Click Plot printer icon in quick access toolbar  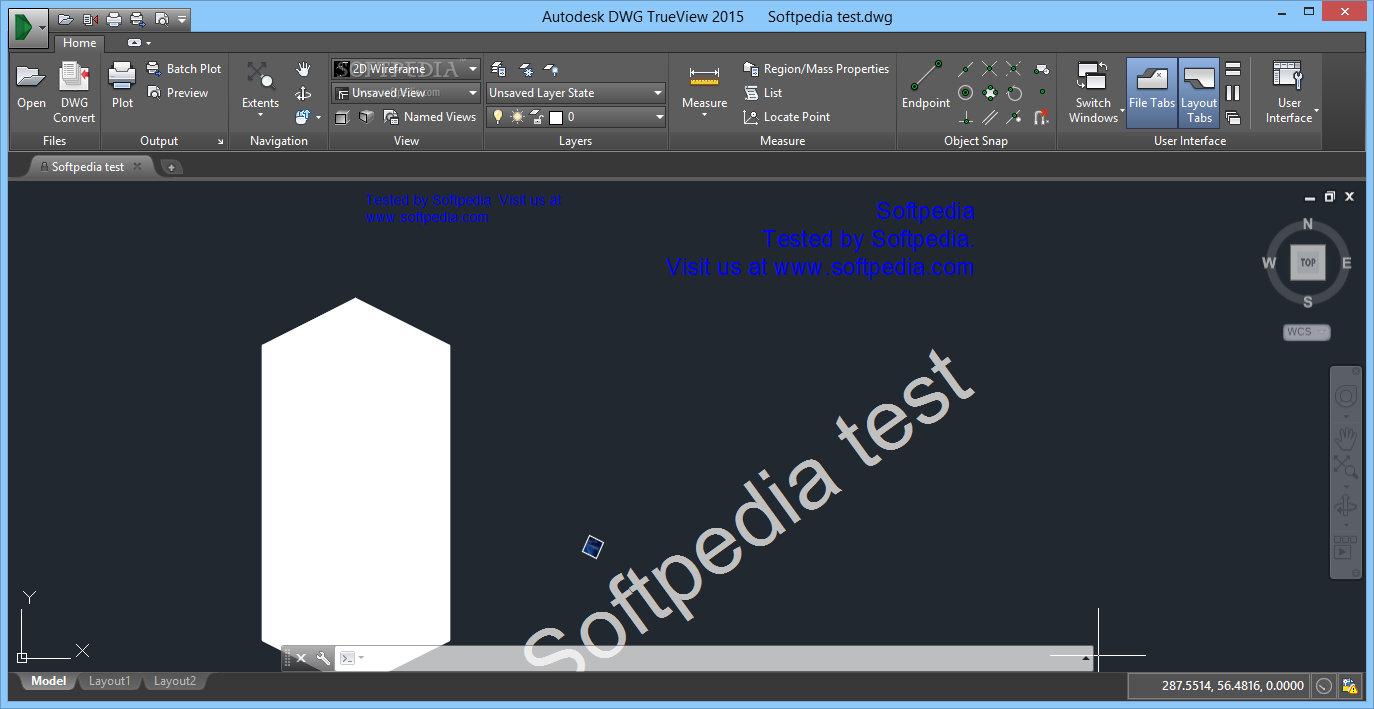[x=114, y=18]
